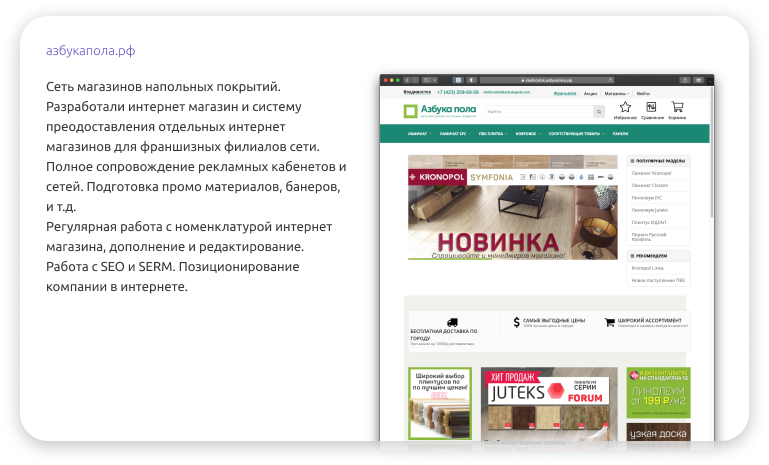Open Линолеум IVC in popular sections
The width and height of the screenshot is (769, 465).
[646, 198]
